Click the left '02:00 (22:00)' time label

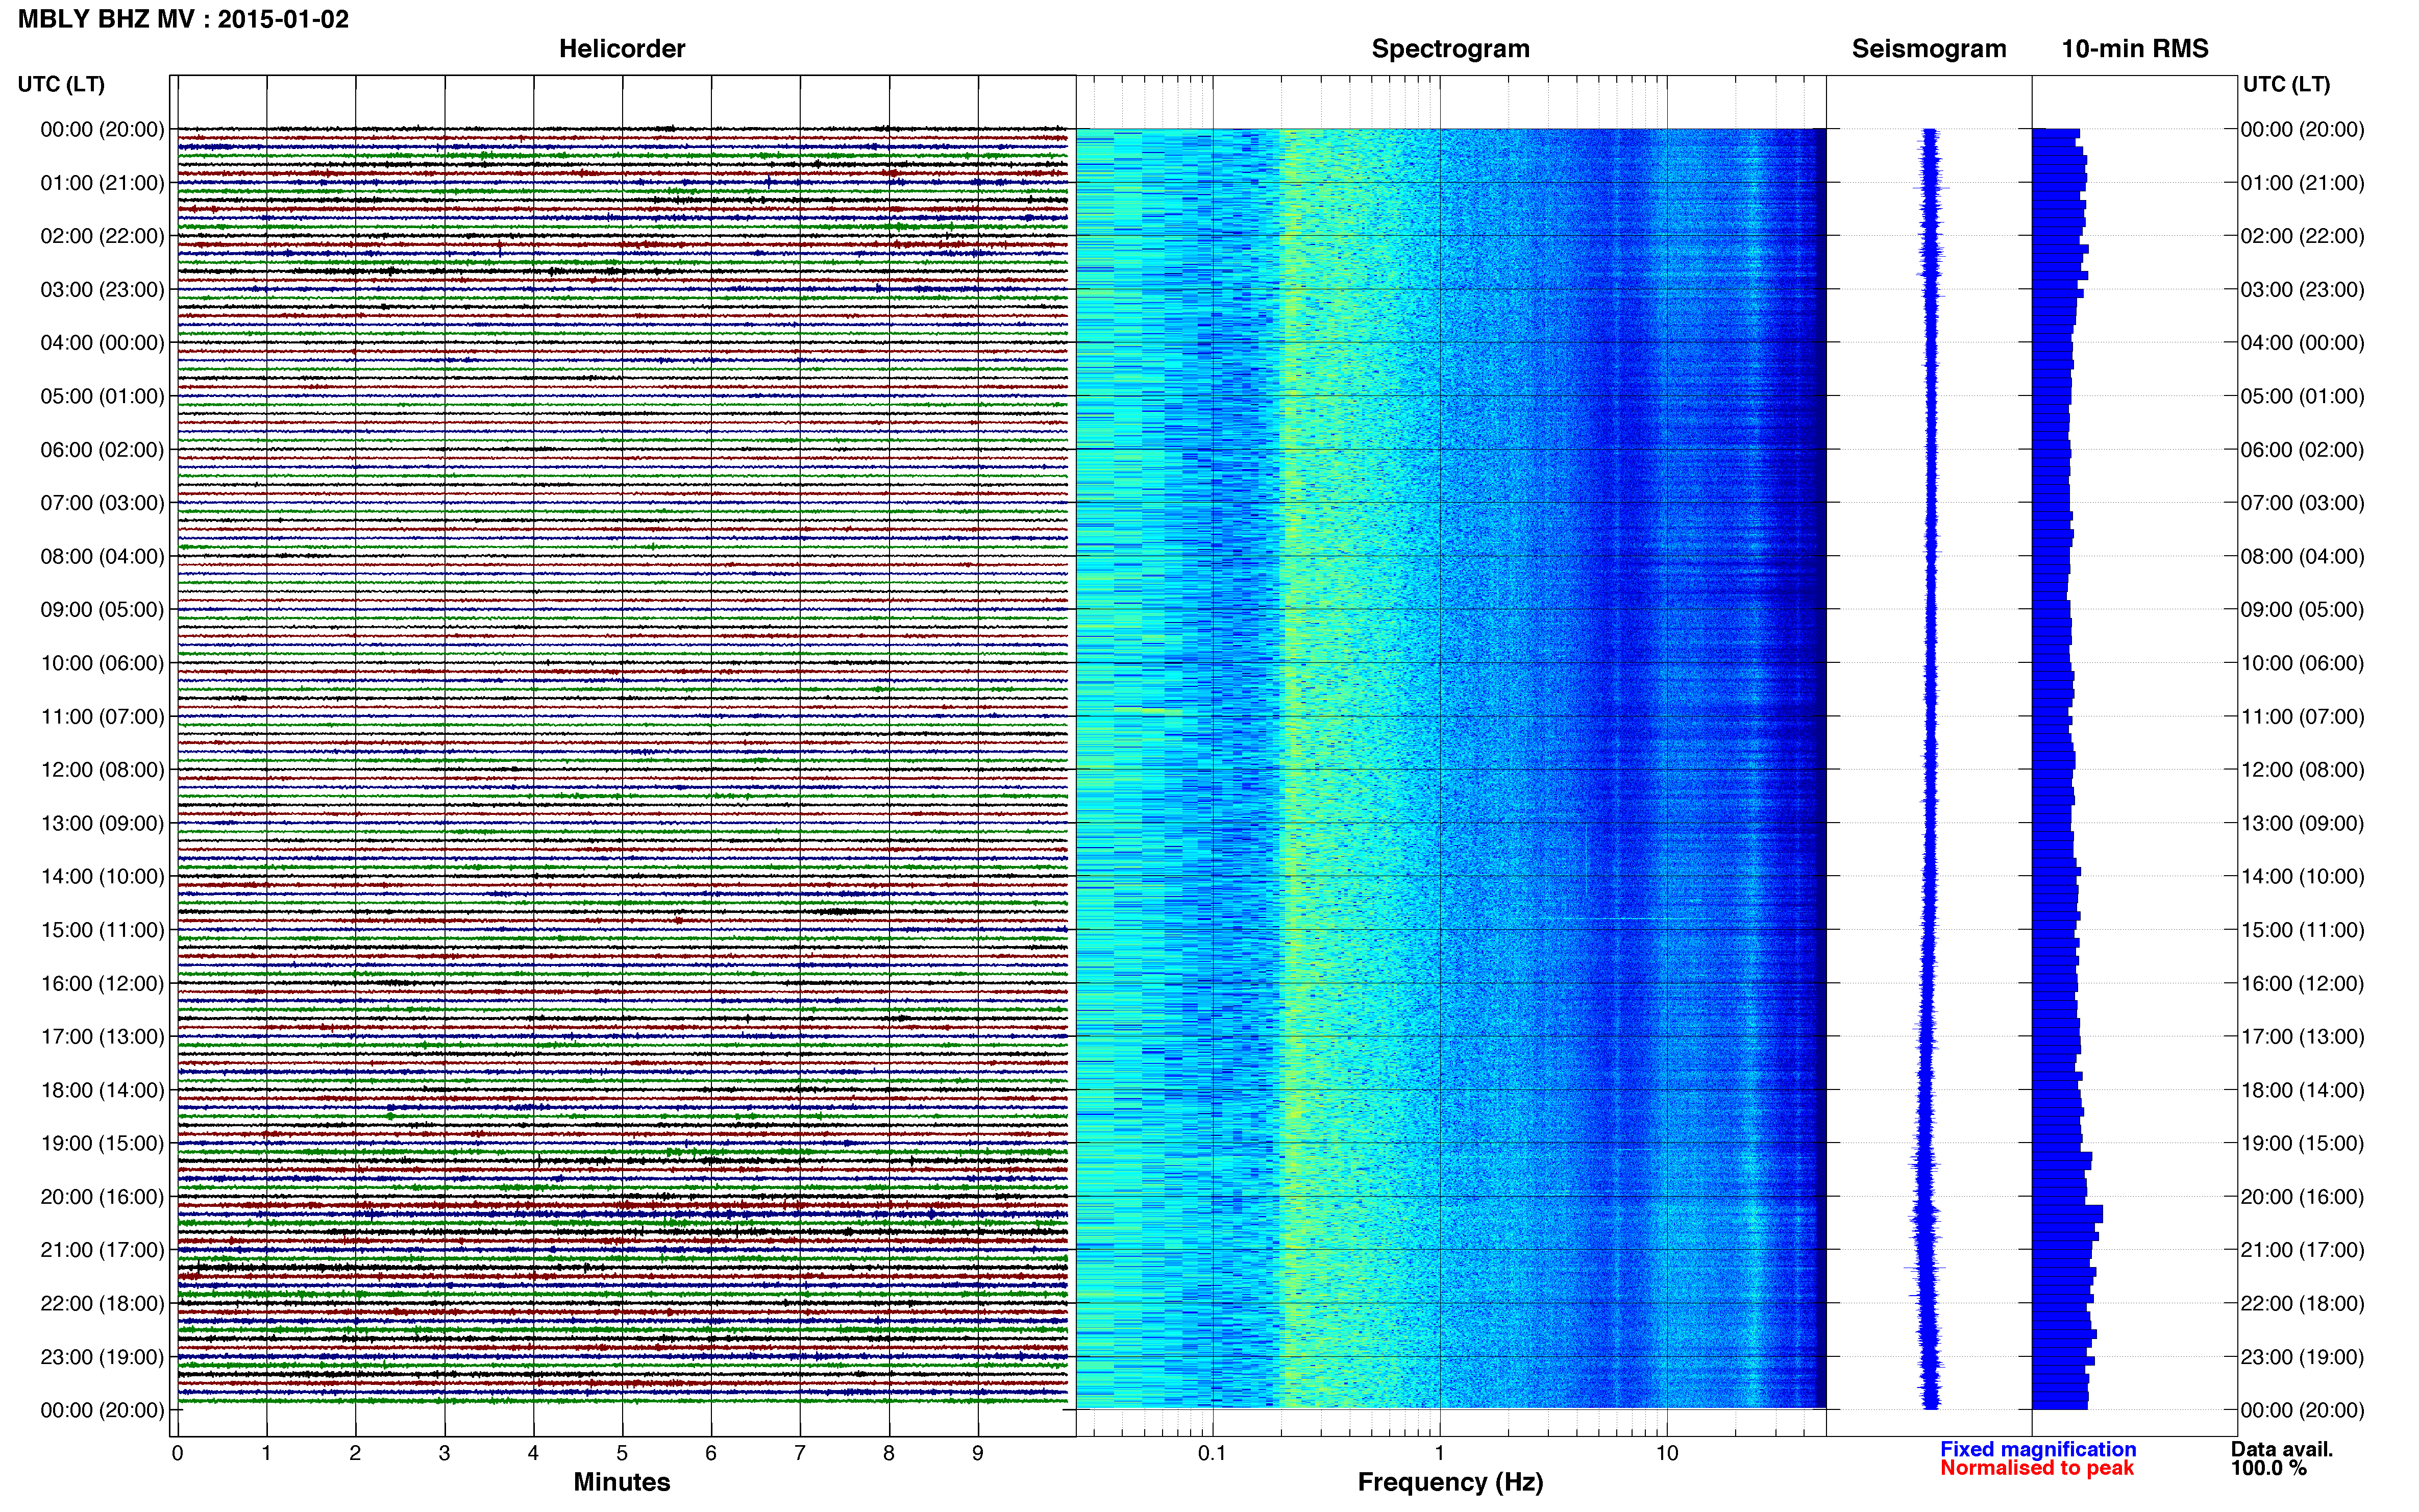(x=102, y=236)
